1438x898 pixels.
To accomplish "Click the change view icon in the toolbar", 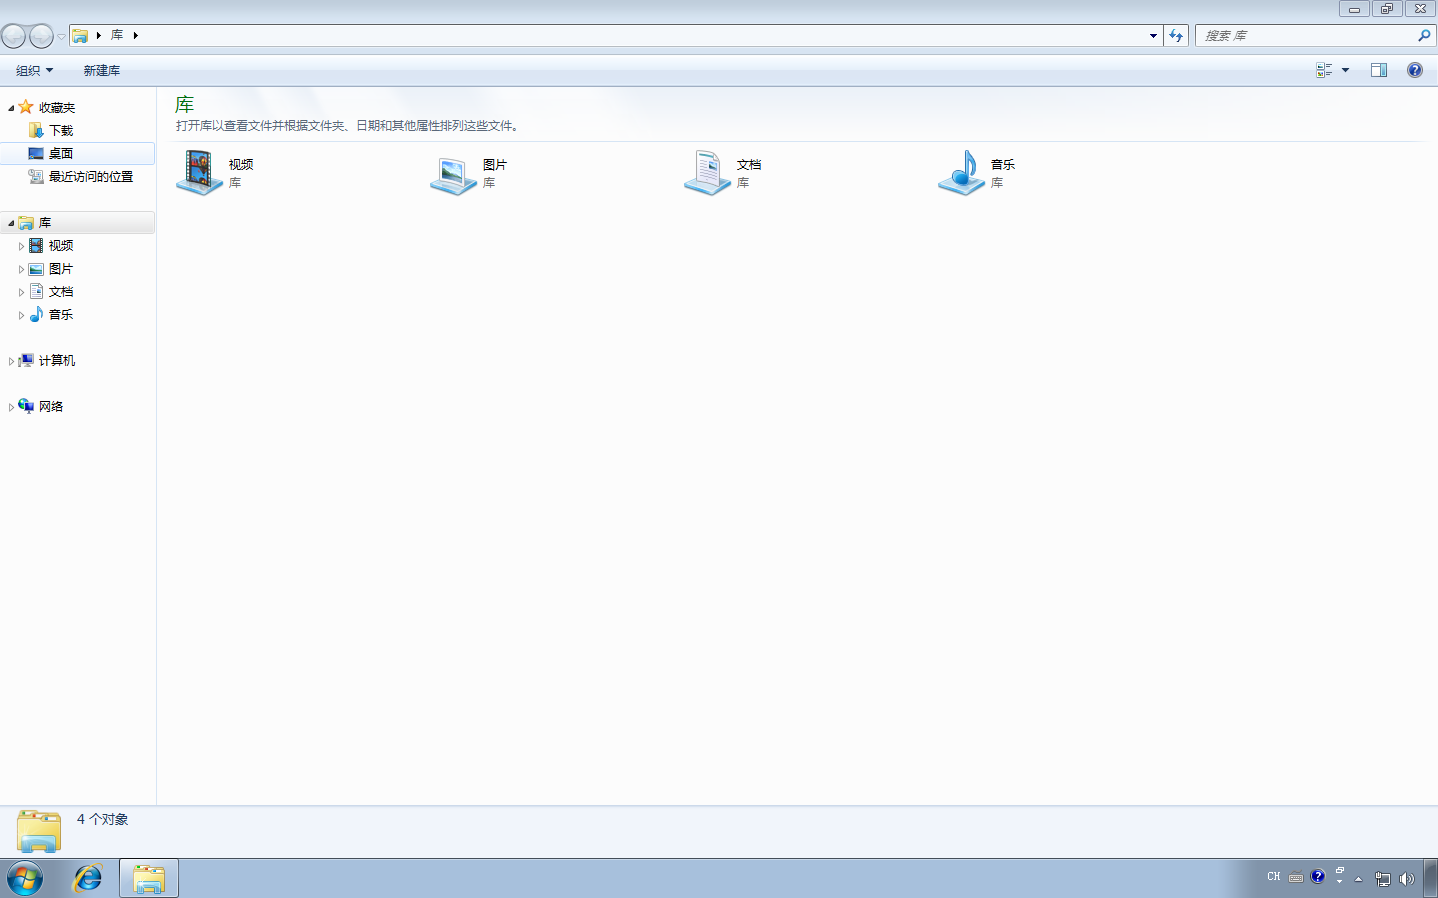I will (x=1324, y=70).
